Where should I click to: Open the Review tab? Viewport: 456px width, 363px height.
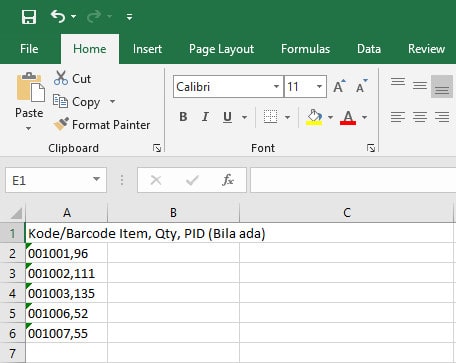pyautogui.click(x=426, y=49)
